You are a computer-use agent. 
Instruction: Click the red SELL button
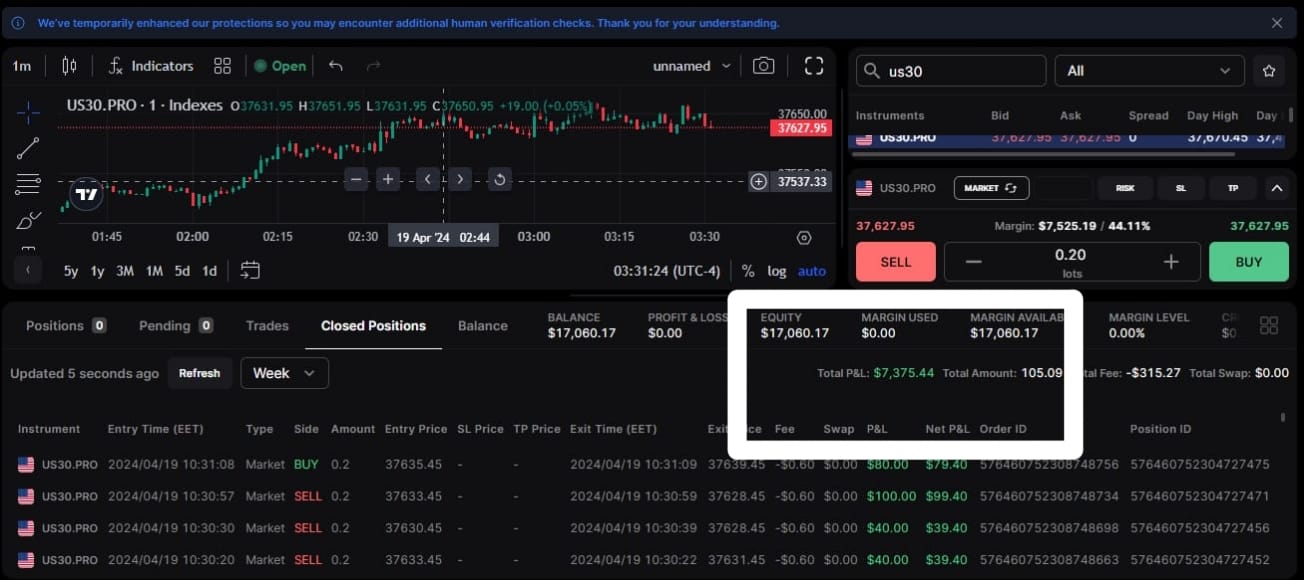[896, 262]
